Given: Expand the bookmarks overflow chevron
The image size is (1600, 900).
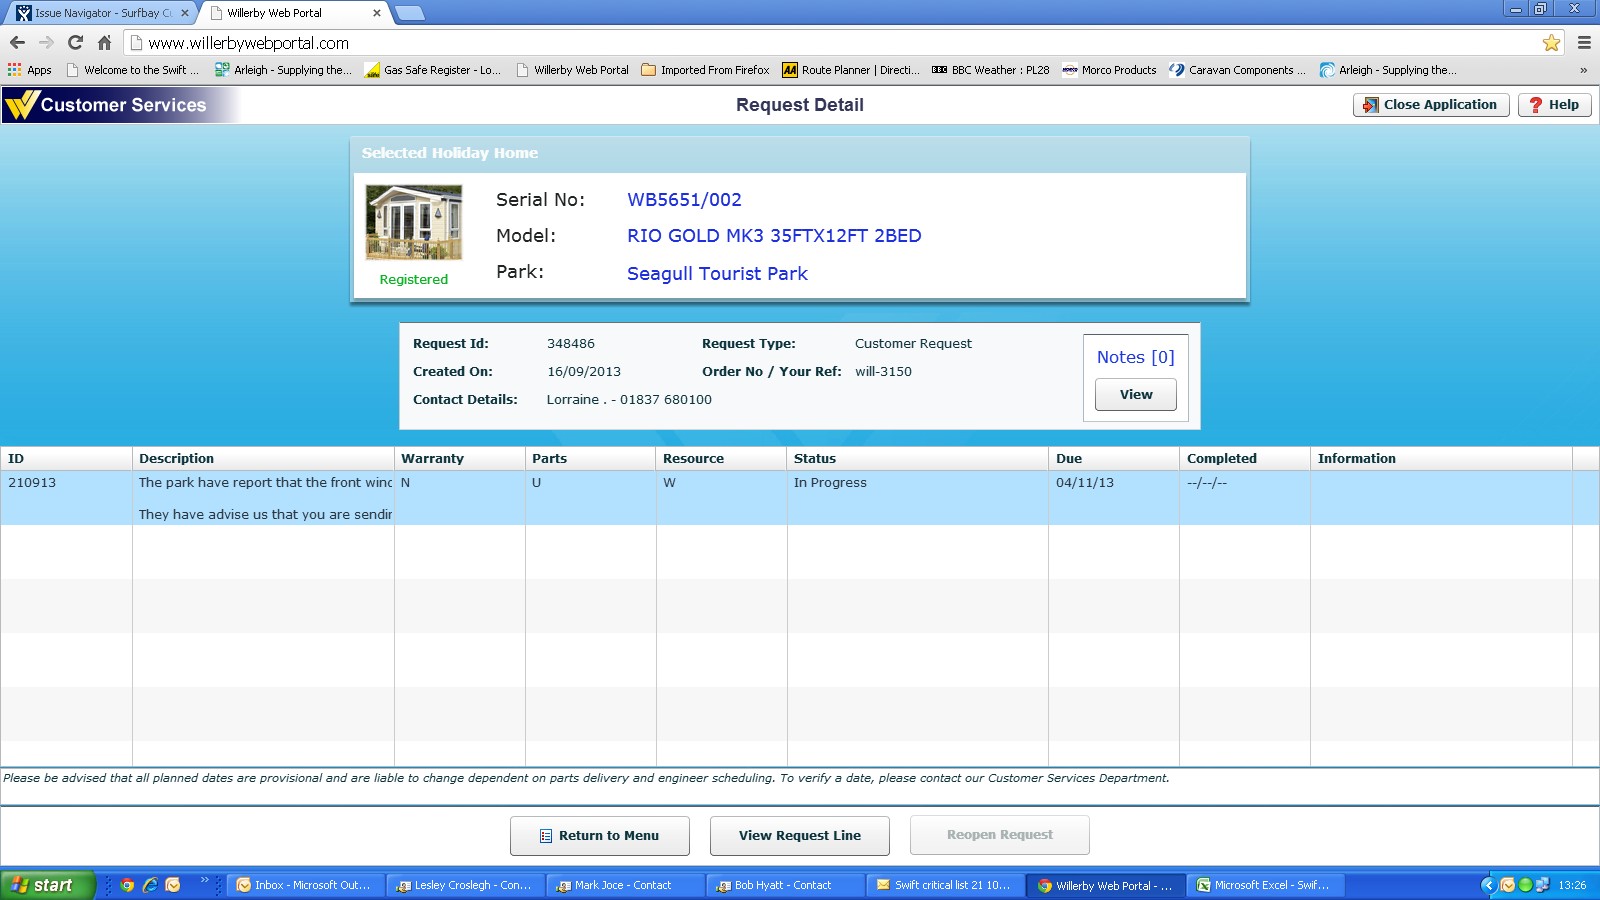Looking at the screenshot, I should [x=1583, y=70].
